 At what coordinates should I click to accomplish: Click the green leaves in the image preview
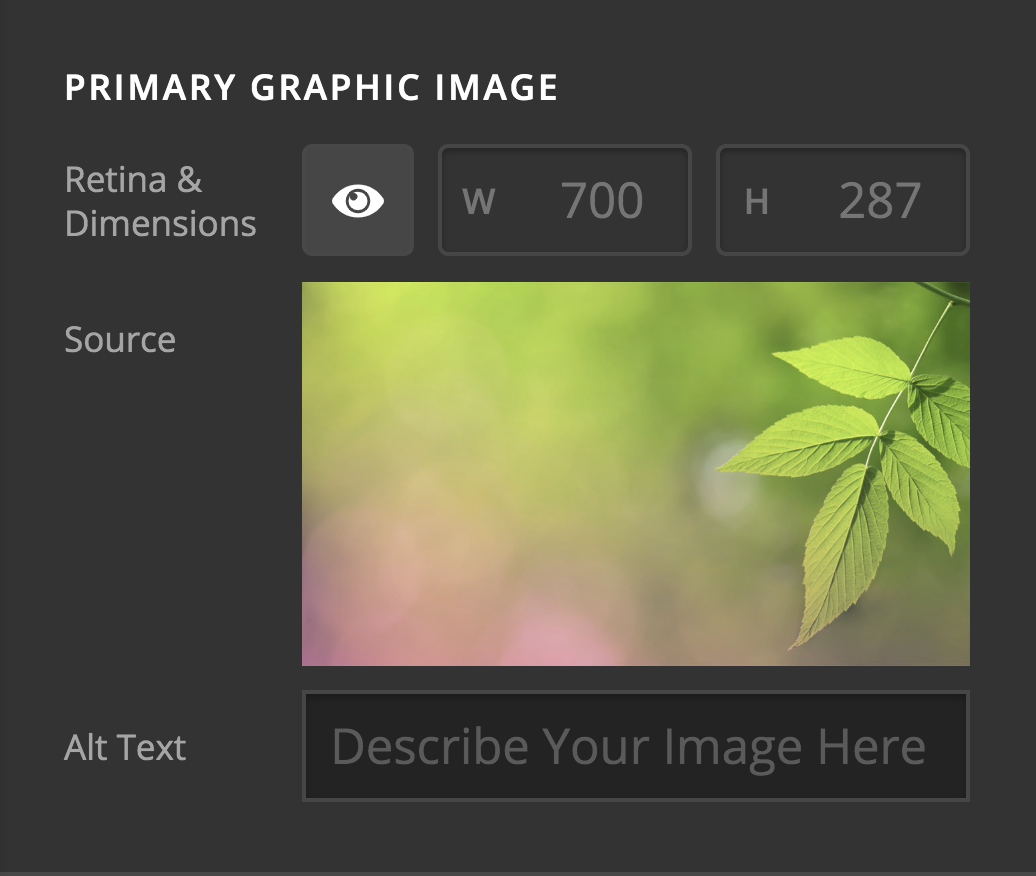pyautogui.click(x=870, y=450)
